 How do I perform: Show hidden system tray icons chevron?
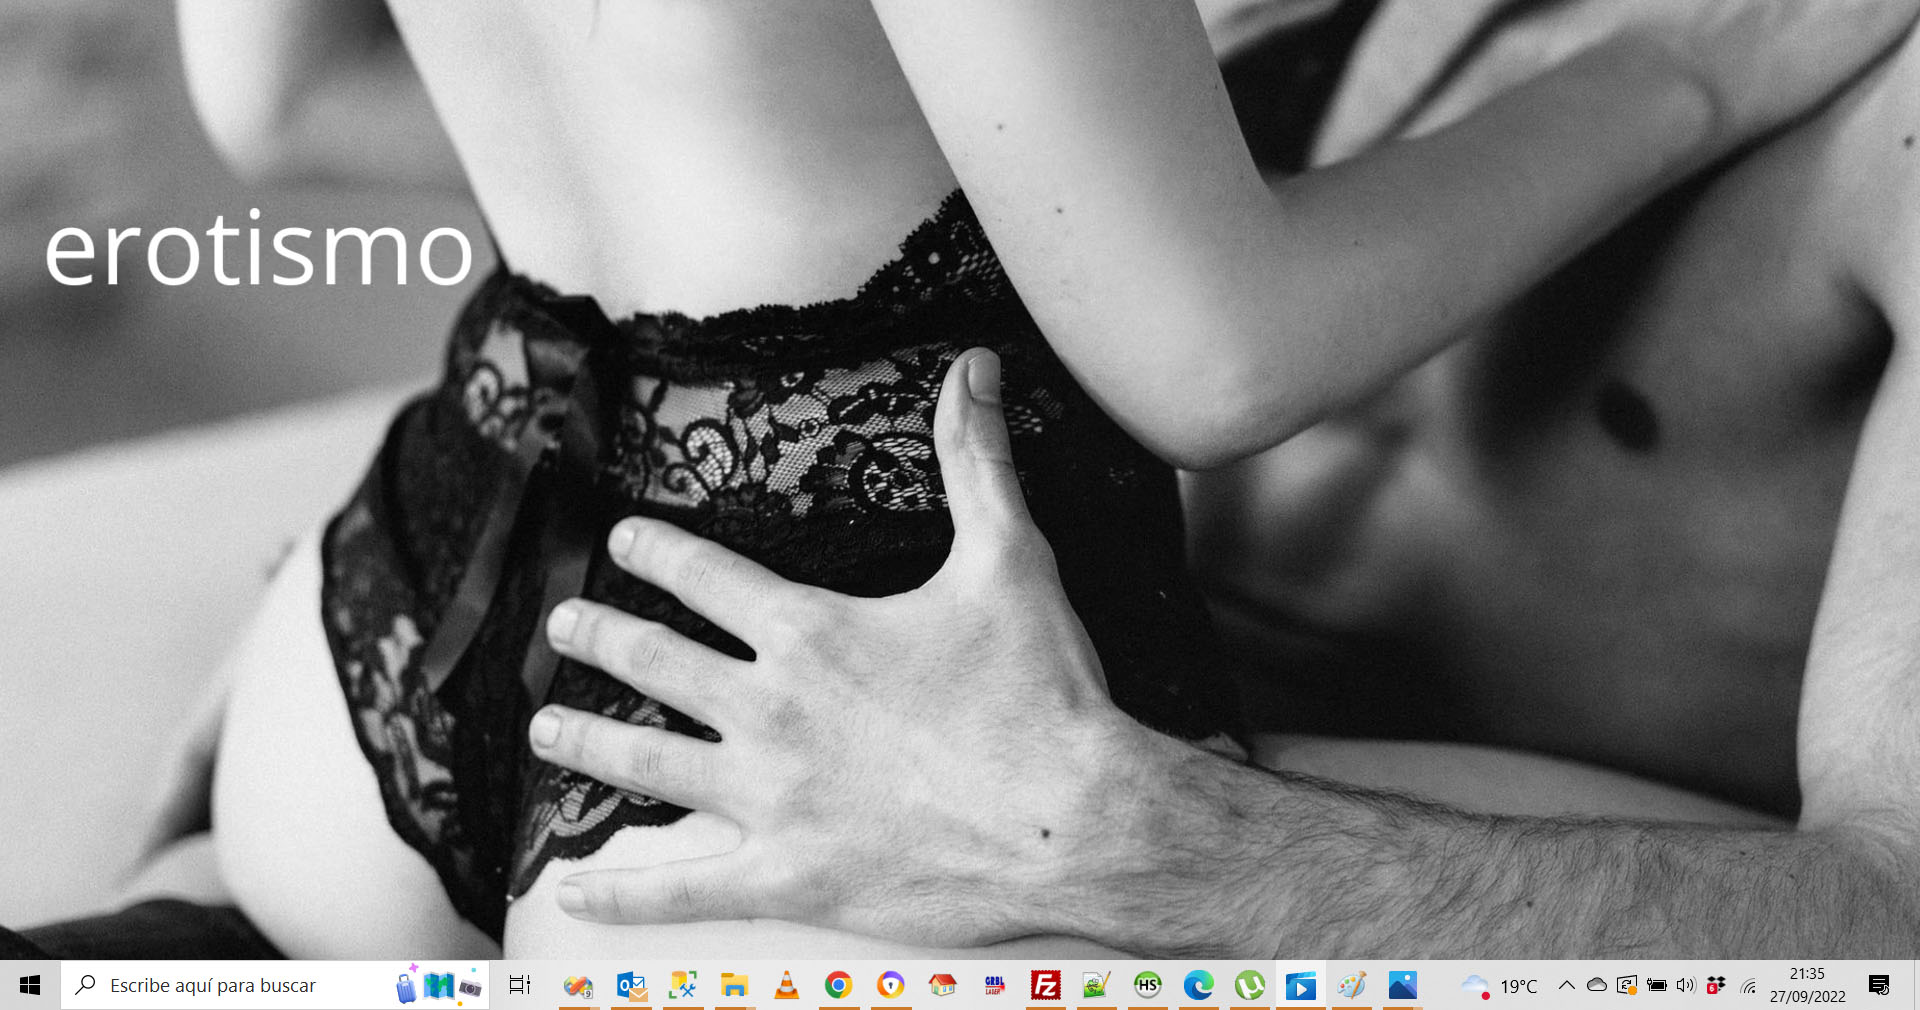1567,985
